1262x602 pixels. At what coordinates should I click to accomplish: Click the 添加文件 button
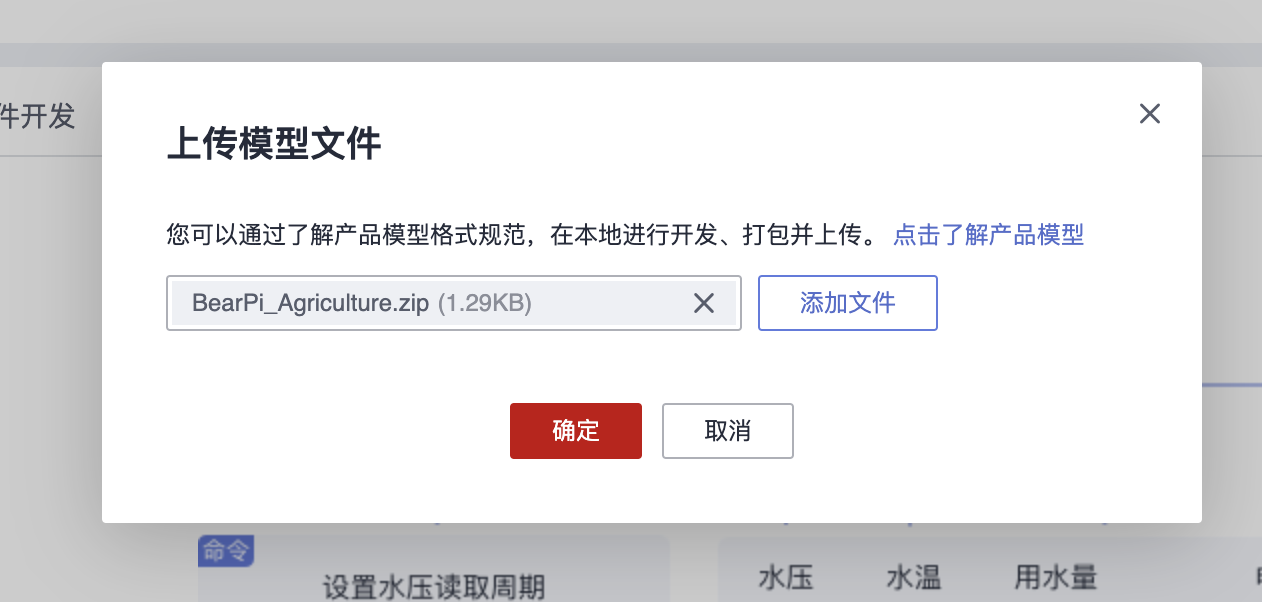[847, 303]
